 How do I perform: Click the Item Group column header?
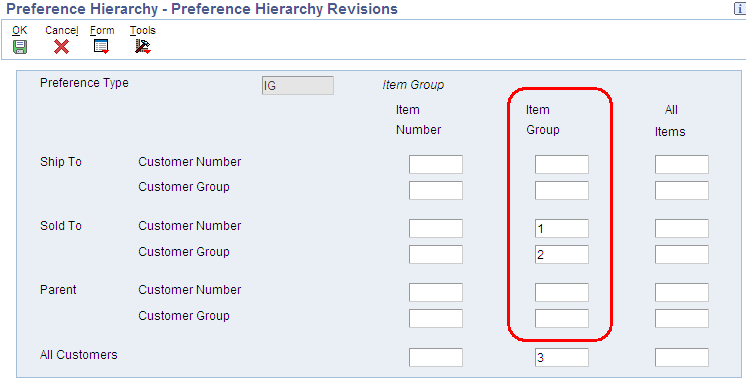[542, 120]
